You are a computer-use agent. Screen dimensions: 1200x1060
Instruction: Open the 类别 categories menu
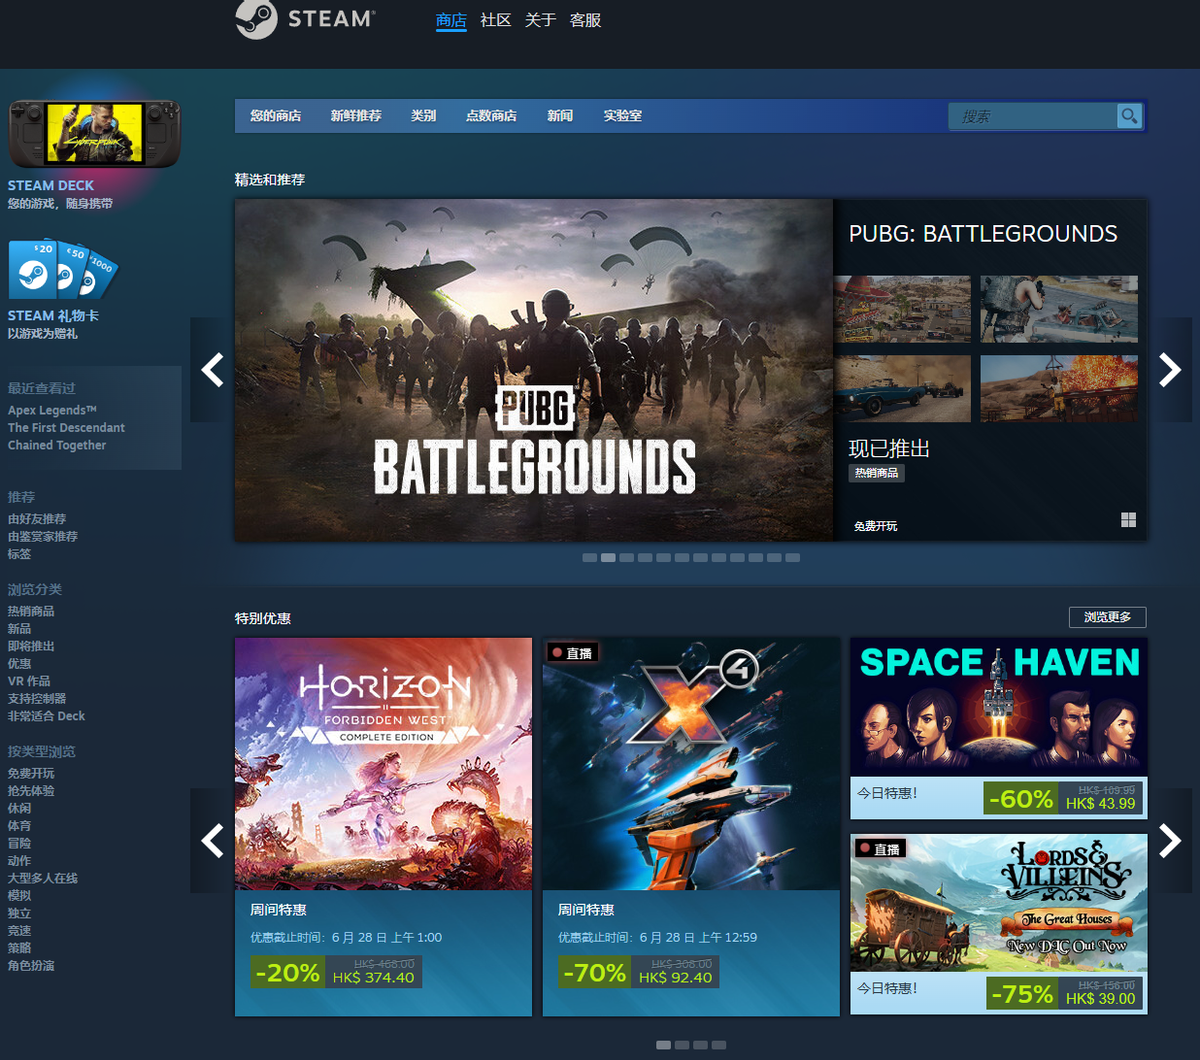pos(424,115)
